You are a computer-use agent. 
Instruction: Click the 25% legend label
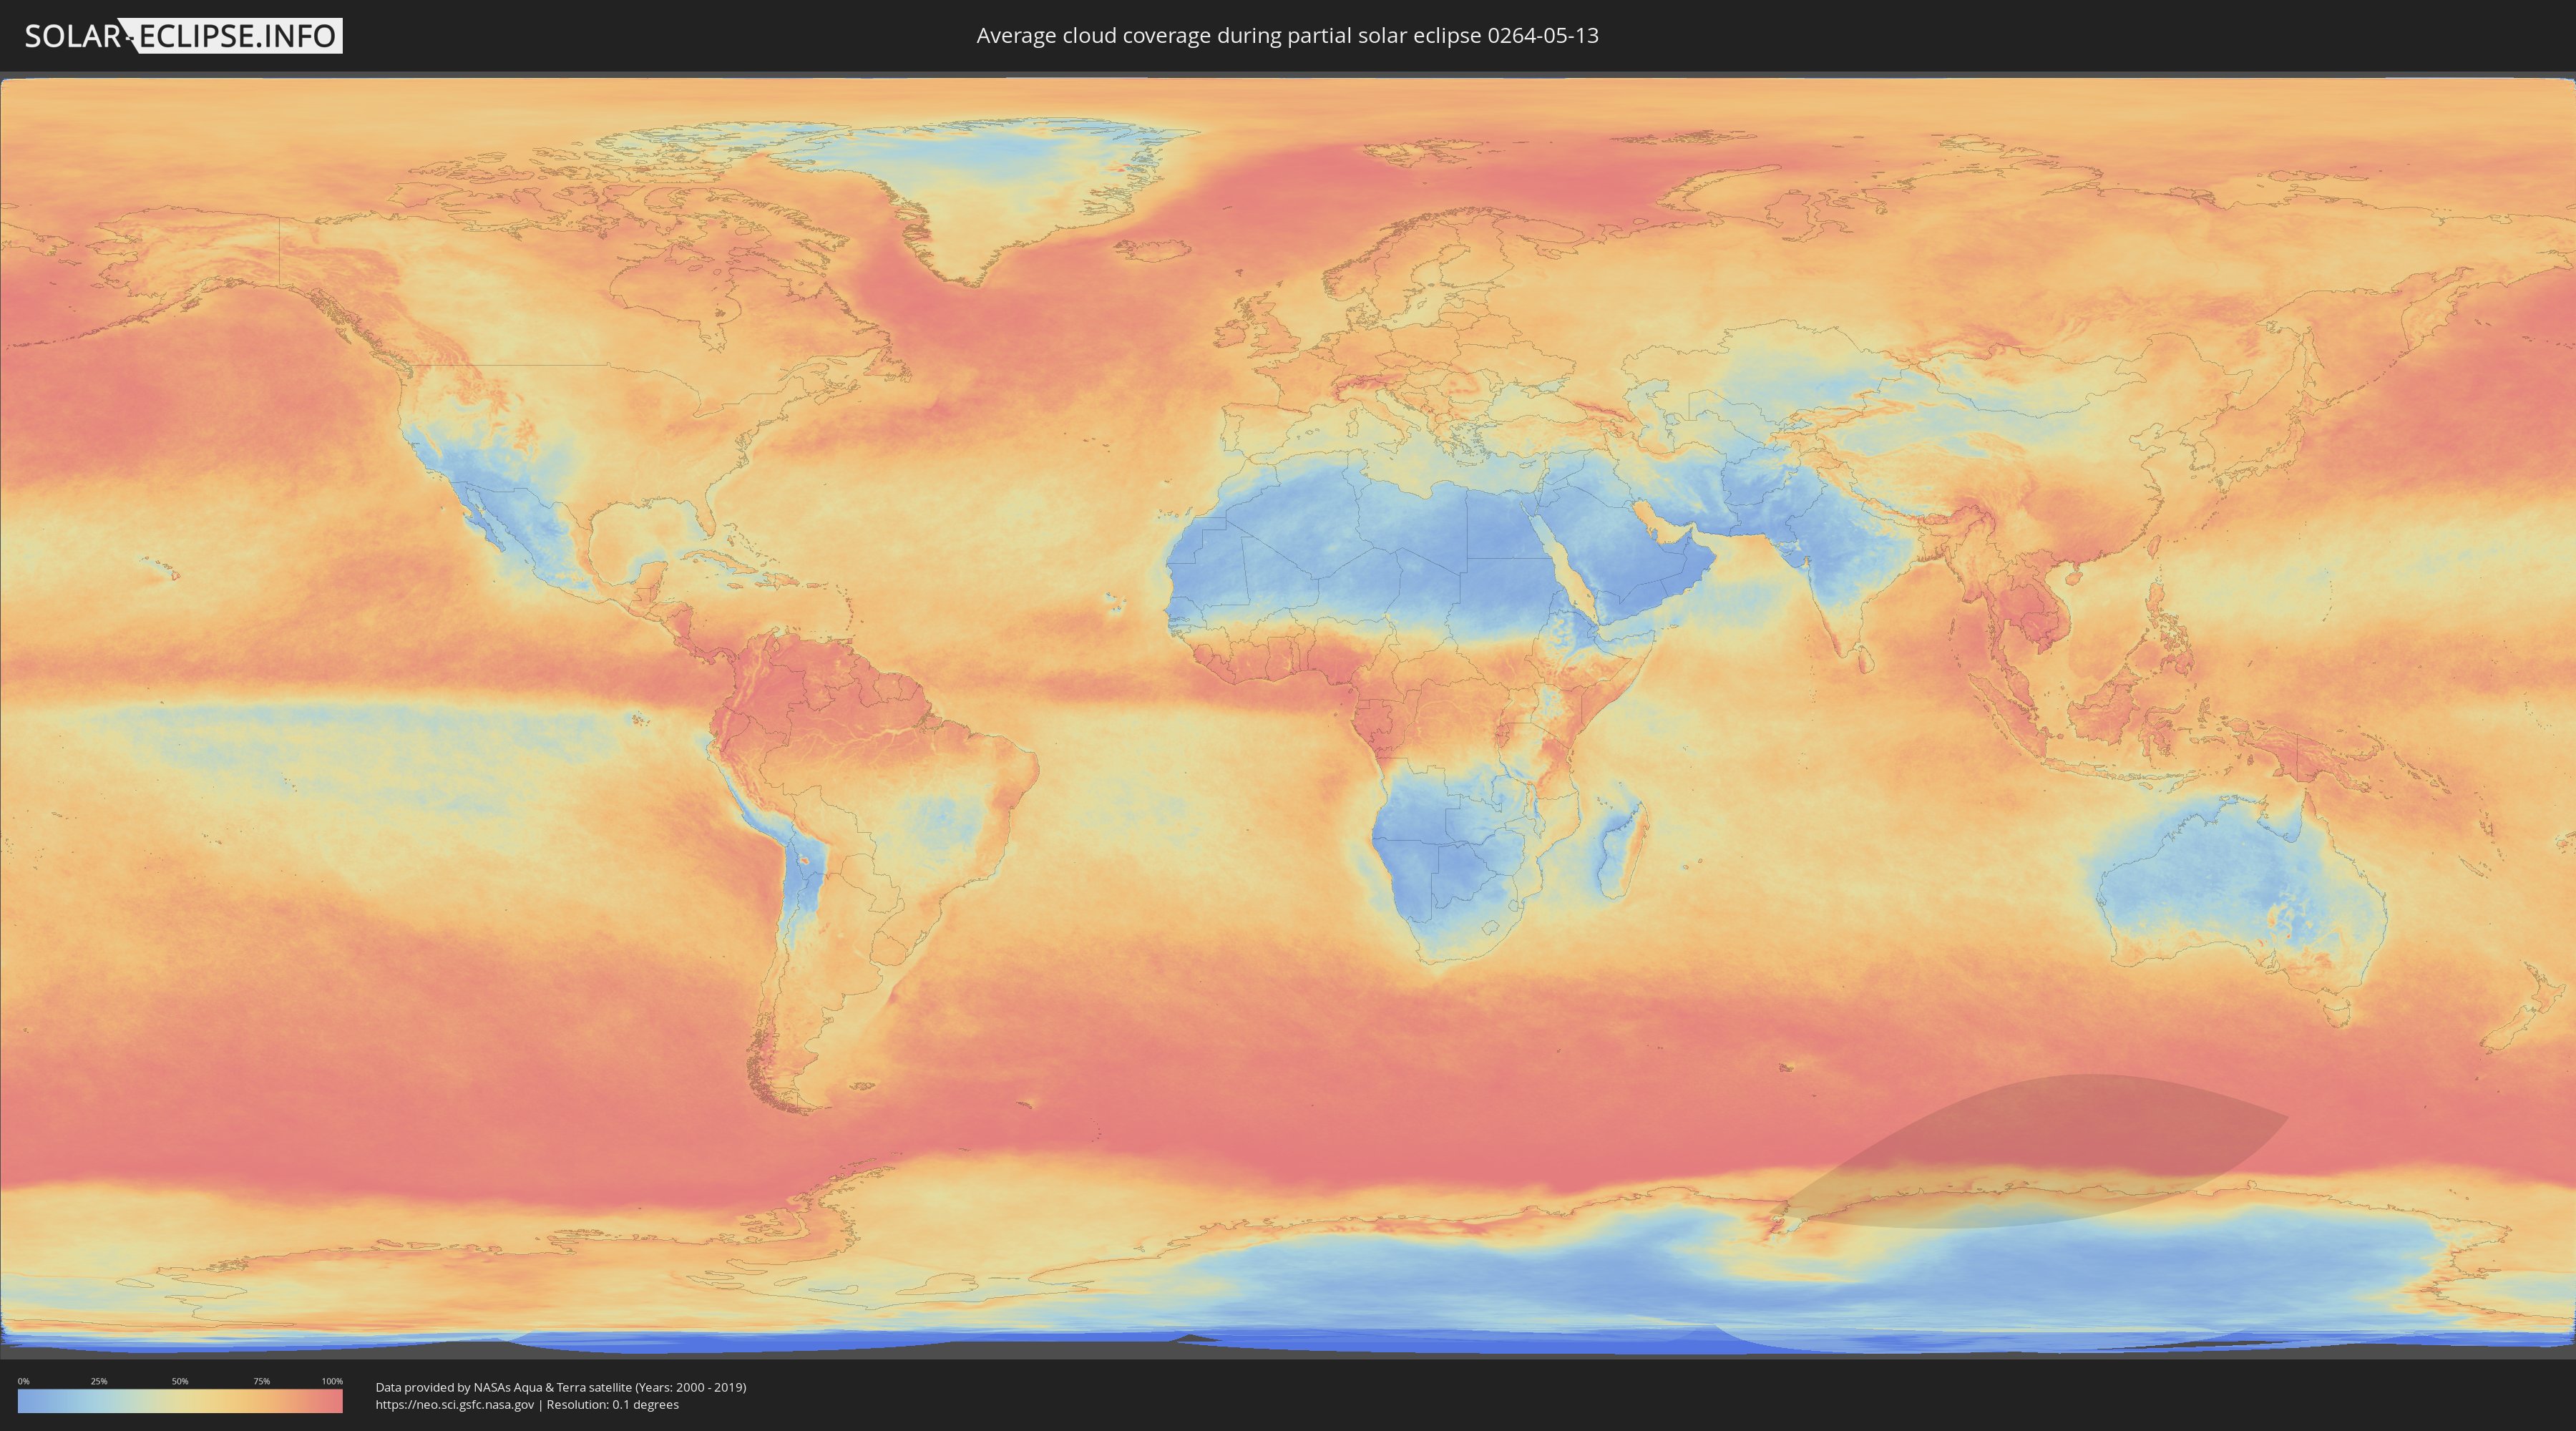(99, 1381)
